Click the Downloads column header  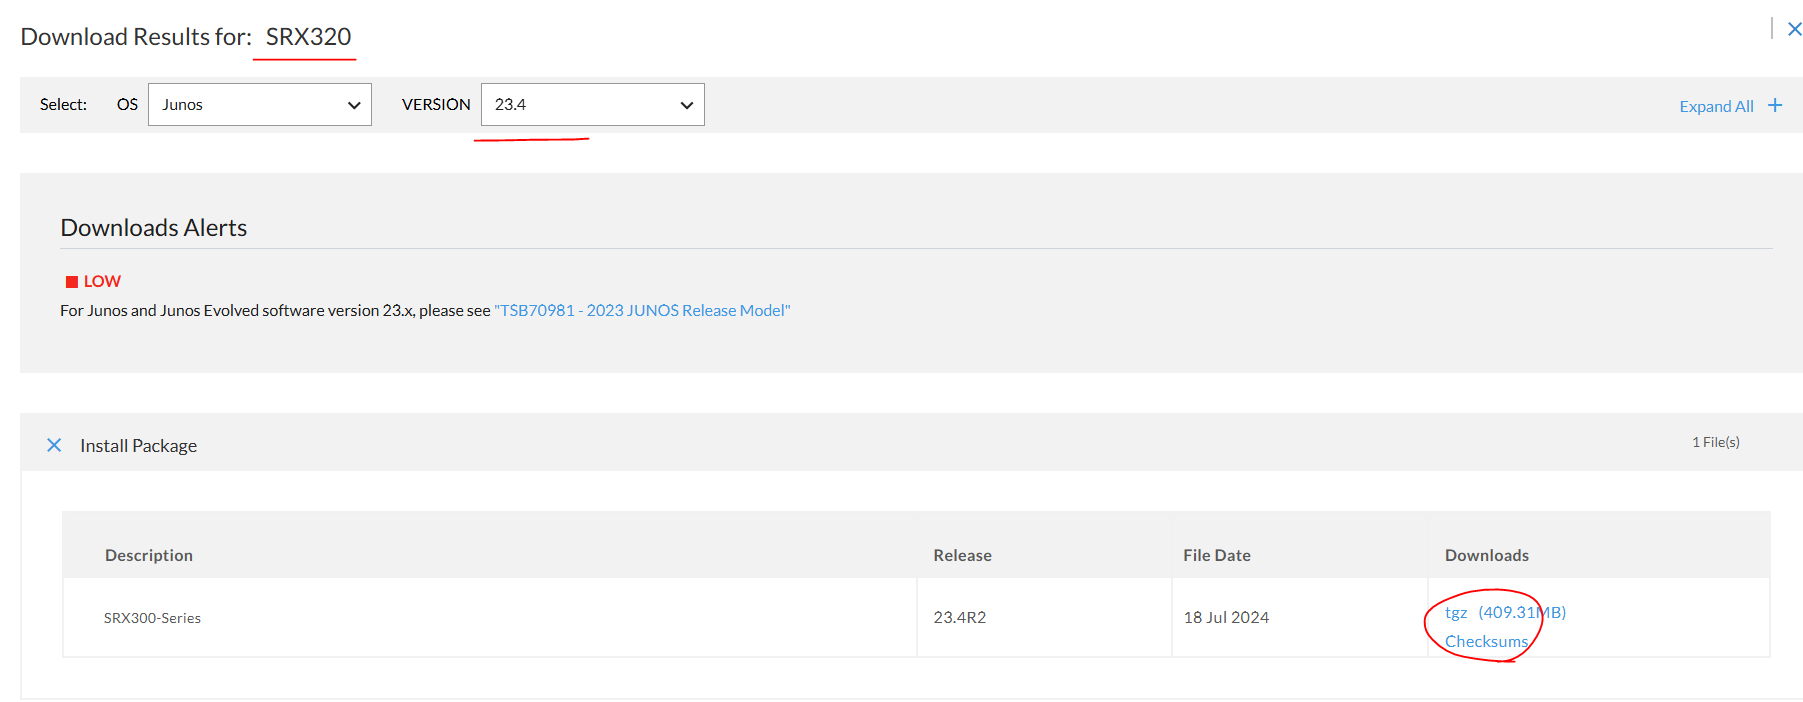[1487, 555]
